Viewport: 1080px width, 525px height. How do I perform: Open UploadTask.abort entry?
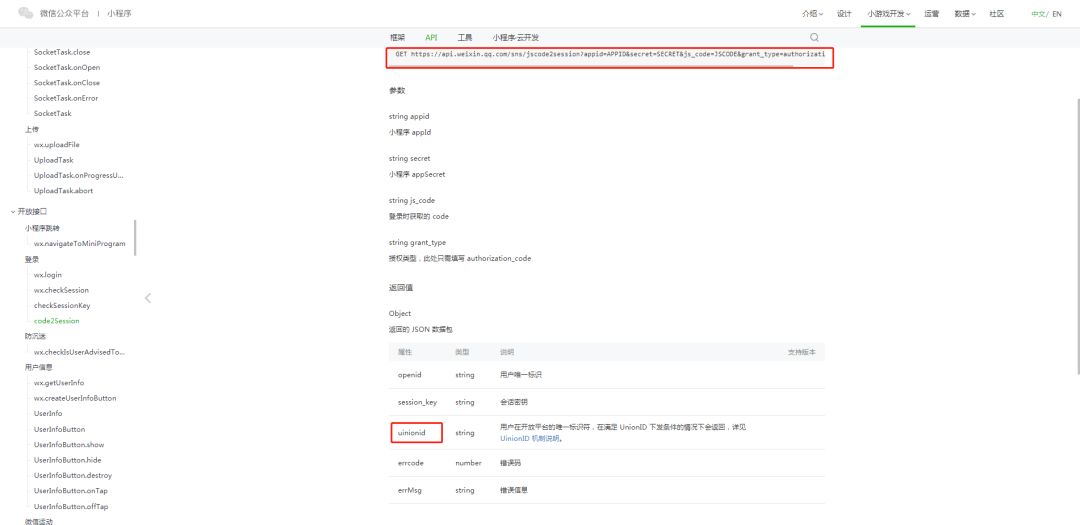(63, 190)
